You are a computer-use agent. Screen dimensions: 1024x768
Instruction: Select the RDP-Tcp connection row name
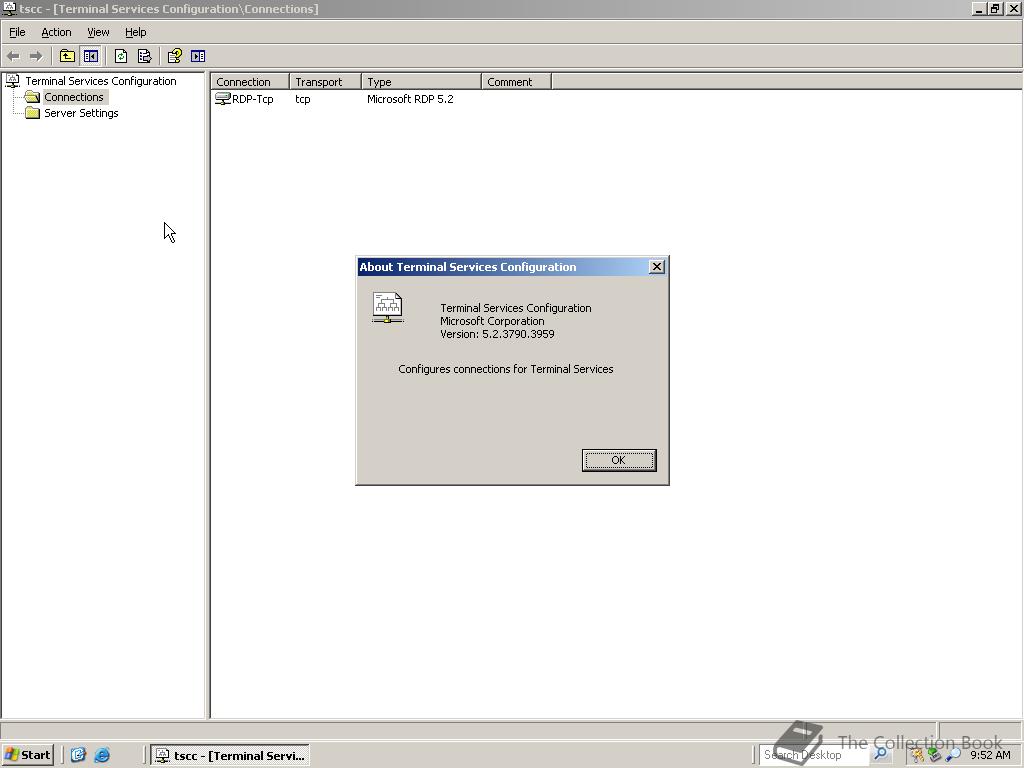(x=253, y=99)
